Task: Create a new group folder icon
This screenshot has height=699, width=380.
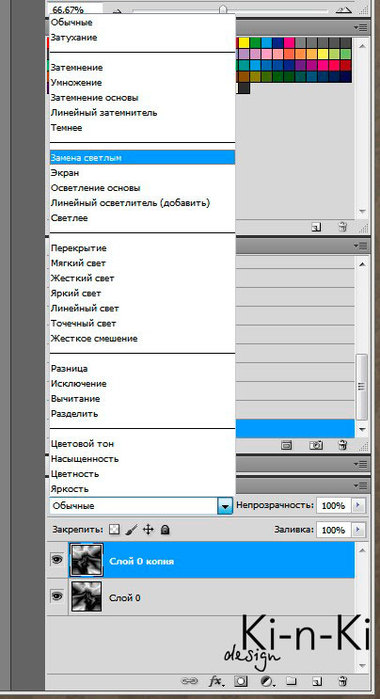Action: [x=292, y=681]
